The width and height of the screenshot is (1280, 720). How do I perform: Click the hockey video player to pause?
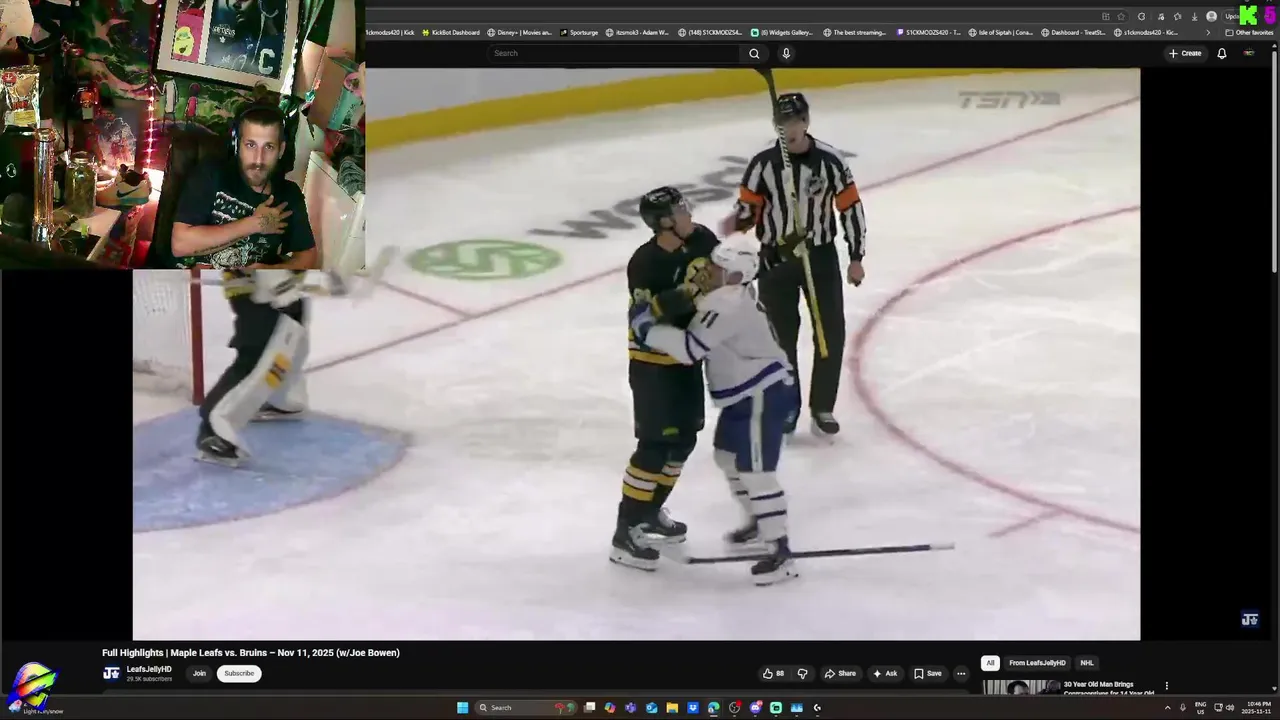pyautogui.click(x=636, y=354)
